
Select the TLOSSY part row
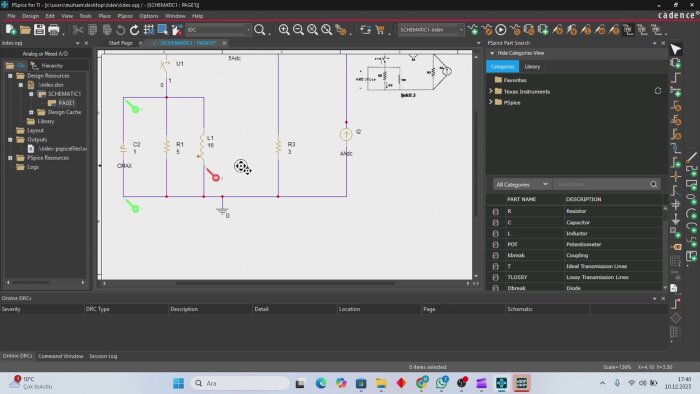click(x=575, y=277)
